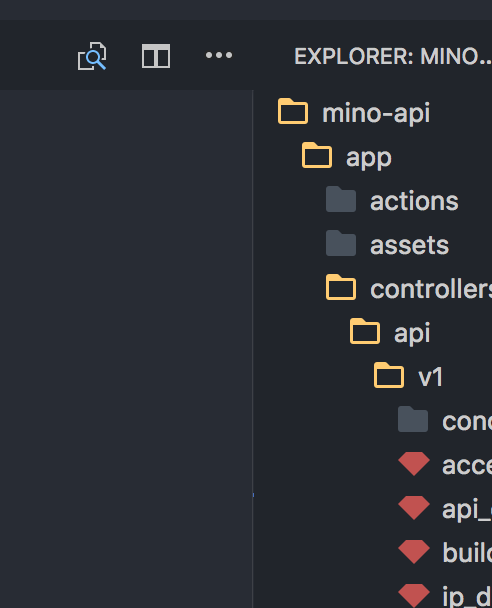Click the api folder icon
The height and width of the screenshot is (608, 492).
point(365,331)
